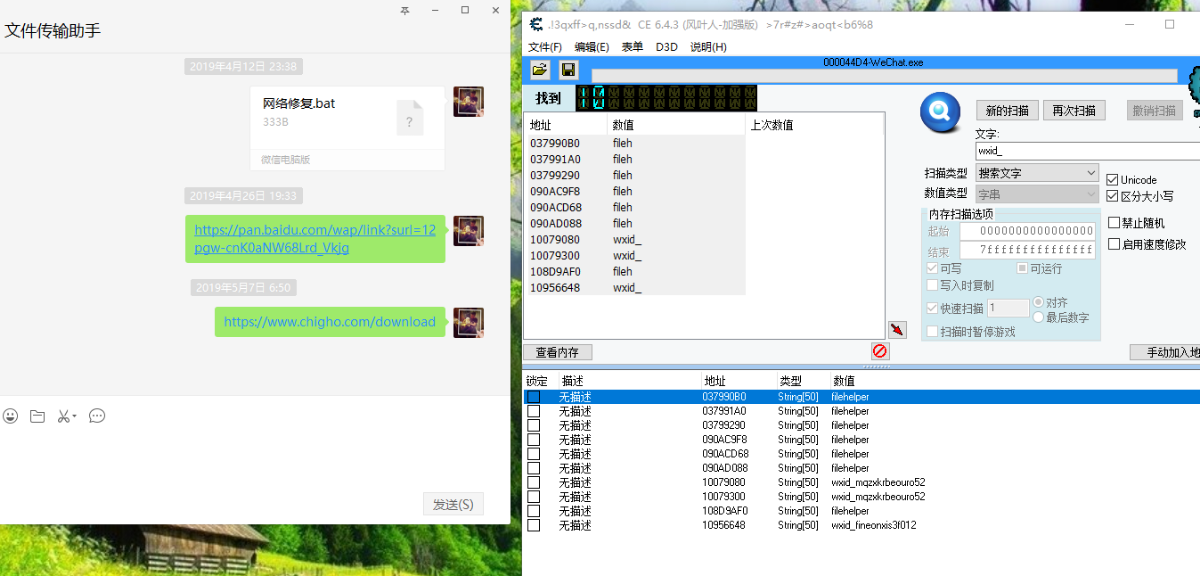
Task: Click 发送(S) send button in WeChat
Action: [x=453, y=504]
